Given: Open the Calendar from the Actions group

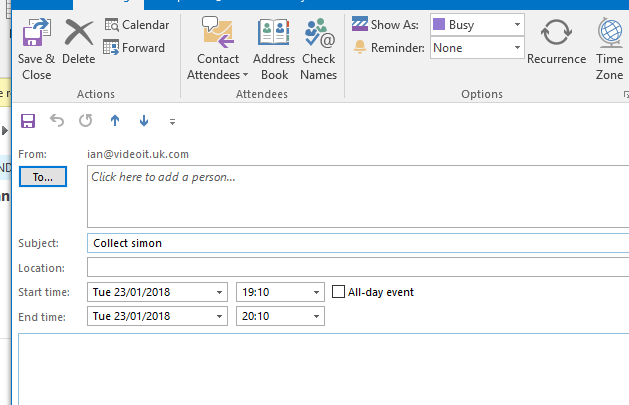Looking at the screenshot, I should coord(112,25).
